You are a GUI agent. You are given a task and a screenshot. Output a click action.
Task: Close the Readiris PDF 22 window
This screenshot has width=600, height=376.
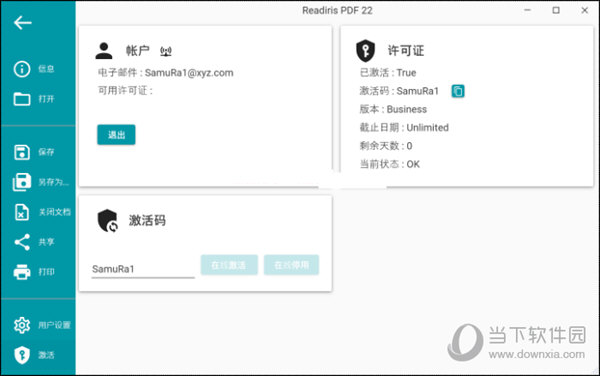pos(585,10)
